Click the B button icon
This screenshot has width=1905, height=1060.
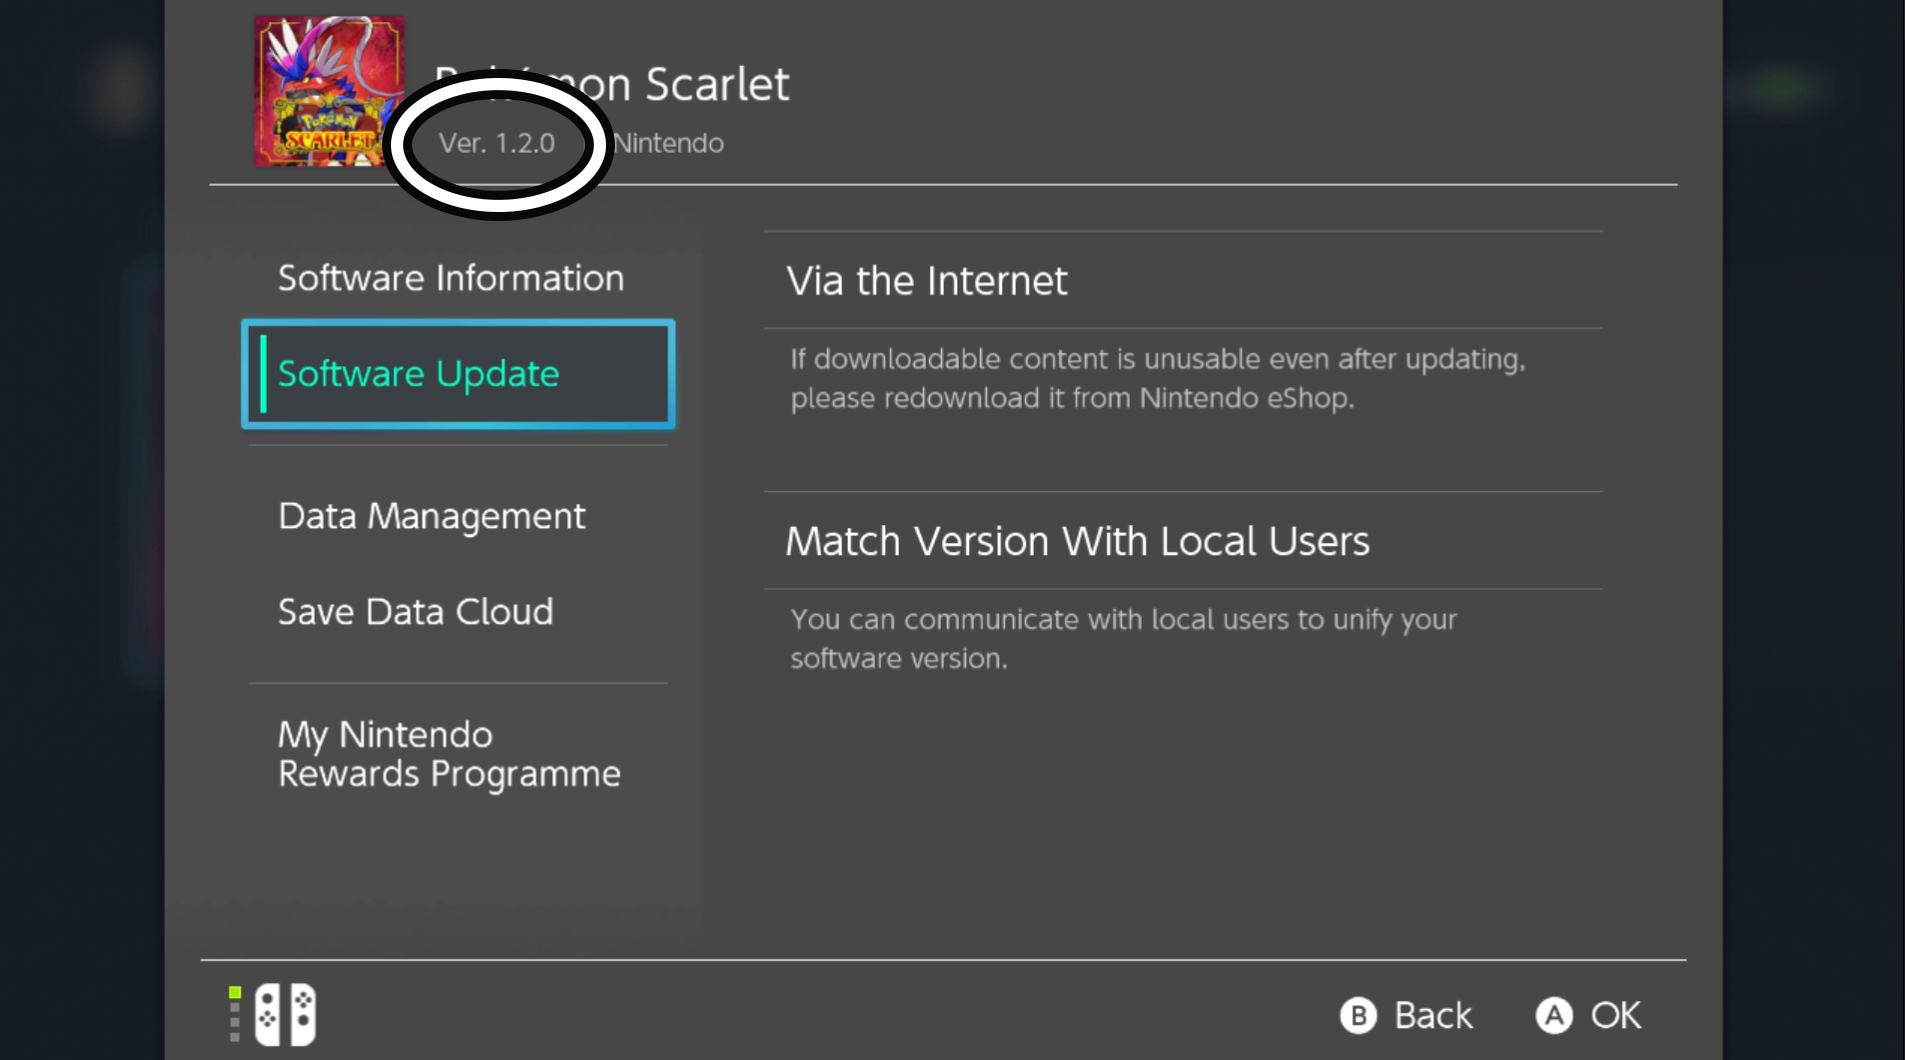coord(1358,1016)
